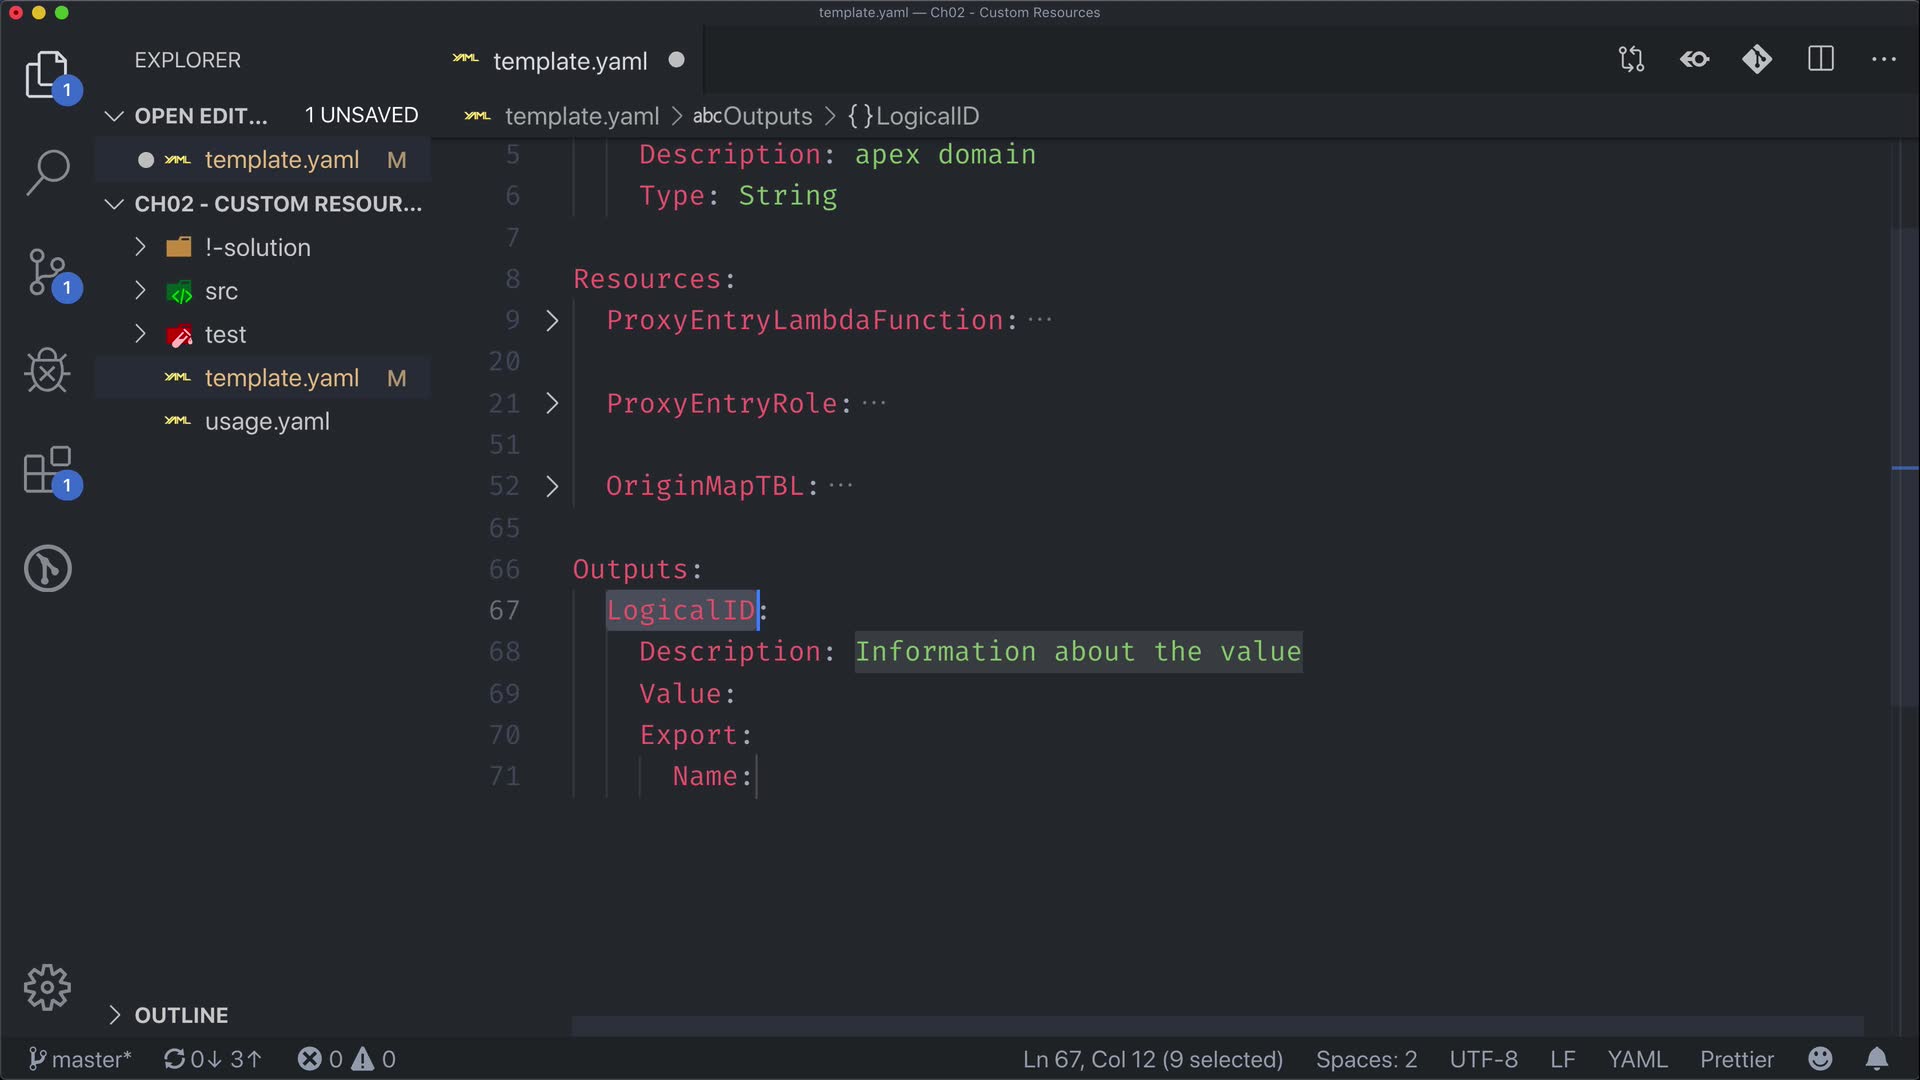Open the Search view in activity bar
The width and height of the screenshot is (1920, 1080).
47,172
